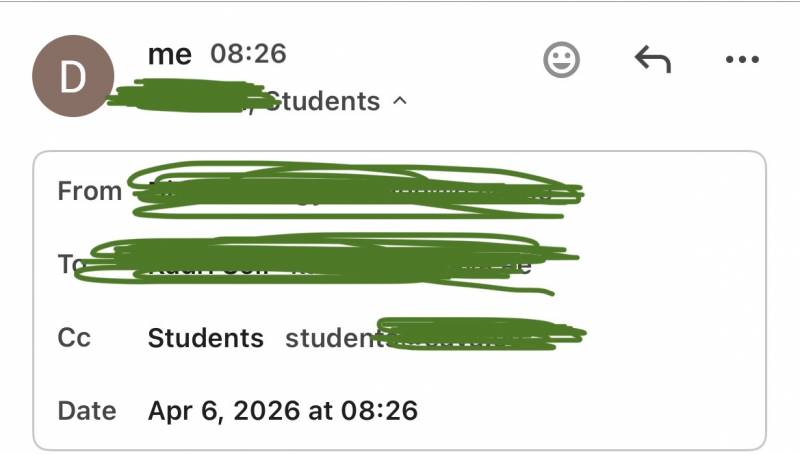Click the brown "D" sender avatar
Viewport: 800px width, 454px height.
(x=73, y=76)
